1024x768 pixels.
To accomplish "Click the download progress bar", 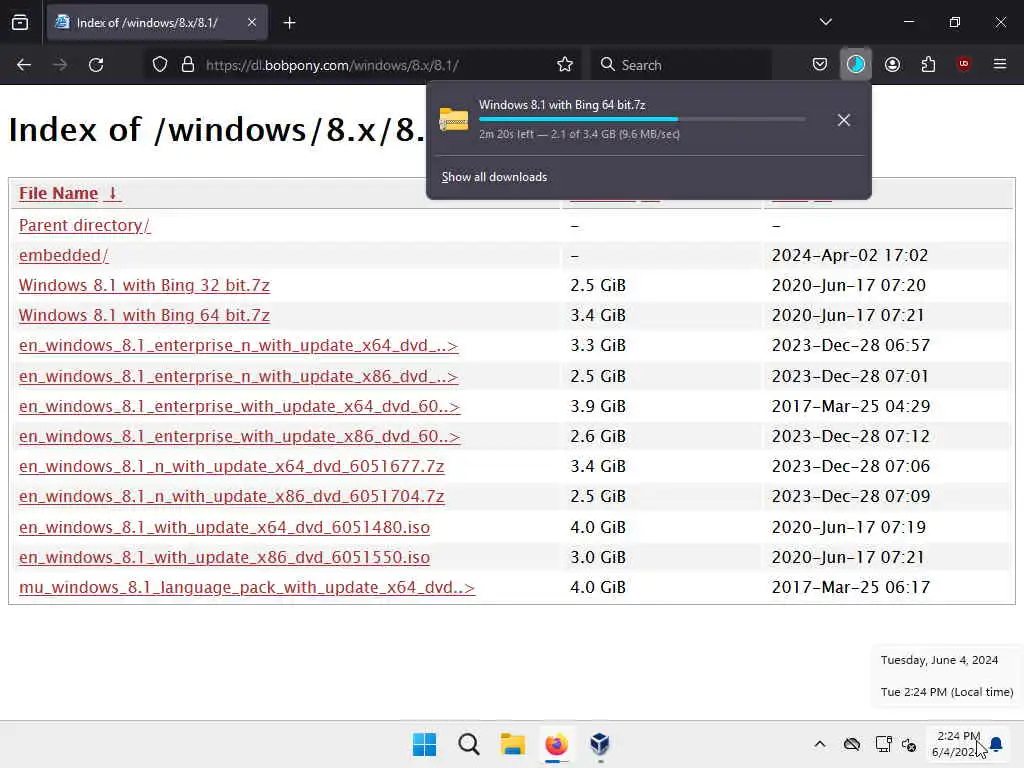I will click(x=642, y=119).
